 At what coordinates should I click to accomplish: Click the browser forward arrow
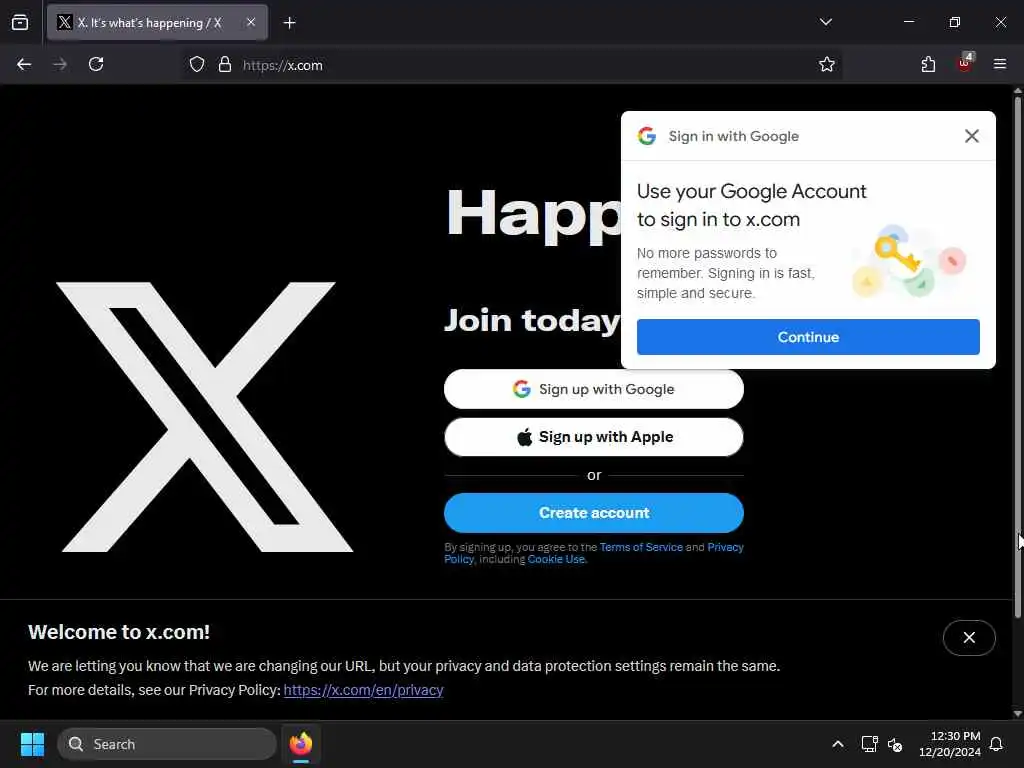pyautogui.click(x=60, y=65)
